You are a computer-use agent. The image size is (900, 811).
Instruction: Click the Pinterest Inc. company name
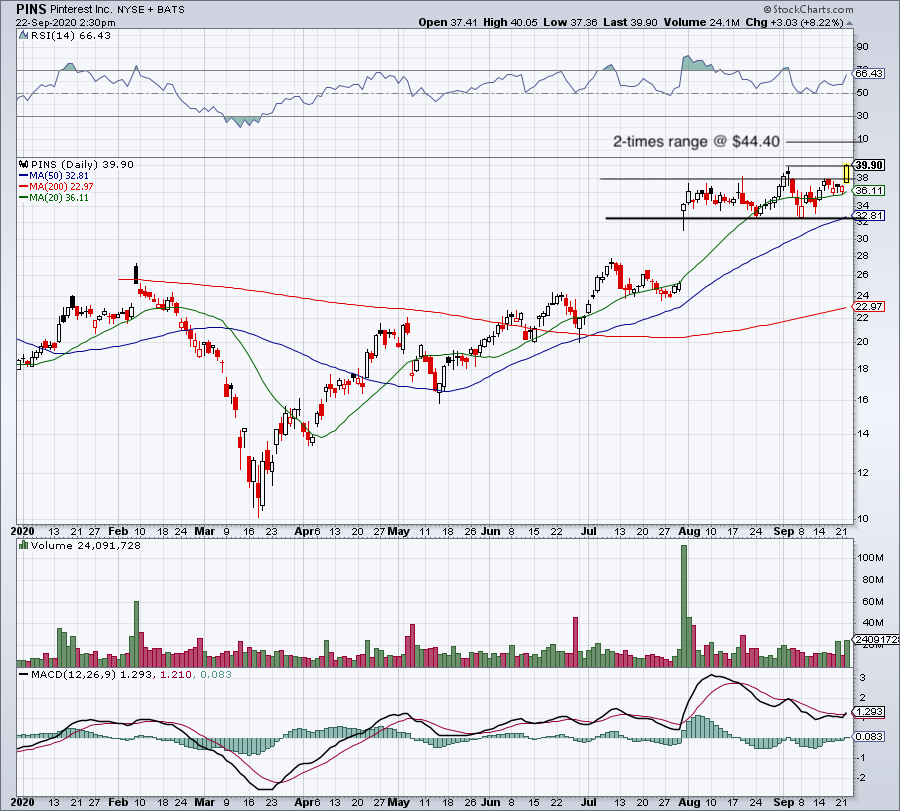coord(82,10)
